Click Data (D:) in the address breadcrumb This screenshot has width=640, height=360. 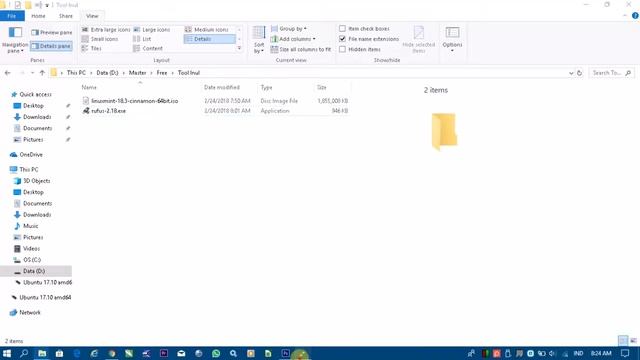(x=107, y=73)
